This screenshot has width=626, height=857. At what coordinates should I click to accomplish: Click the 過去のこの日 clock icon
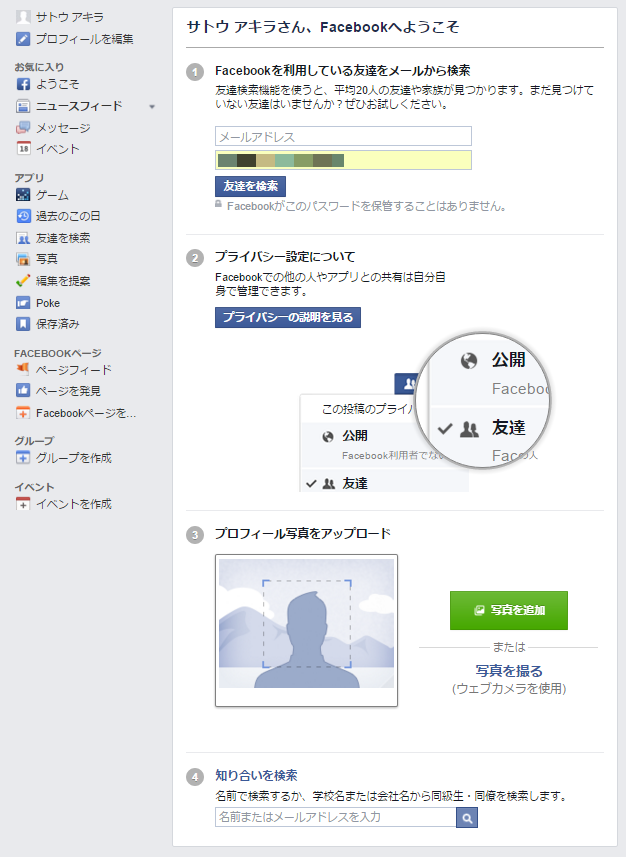coord(23,216)
